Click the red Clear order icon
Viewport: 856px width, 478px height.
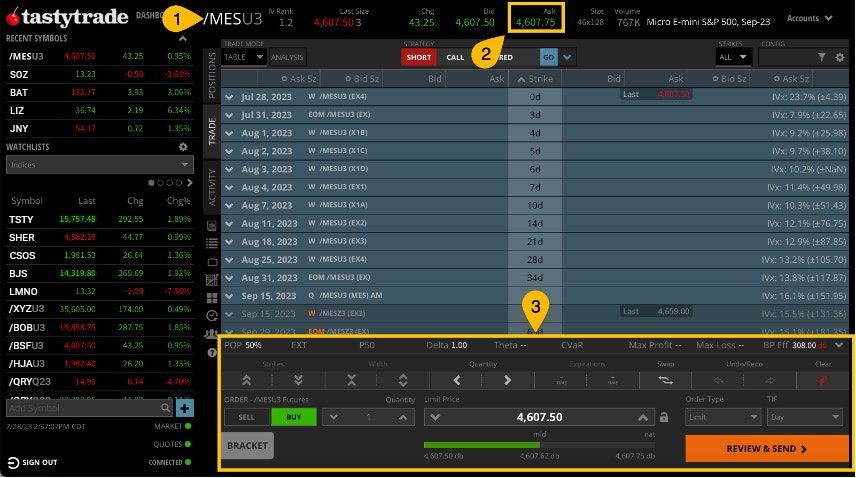[822, 380]
